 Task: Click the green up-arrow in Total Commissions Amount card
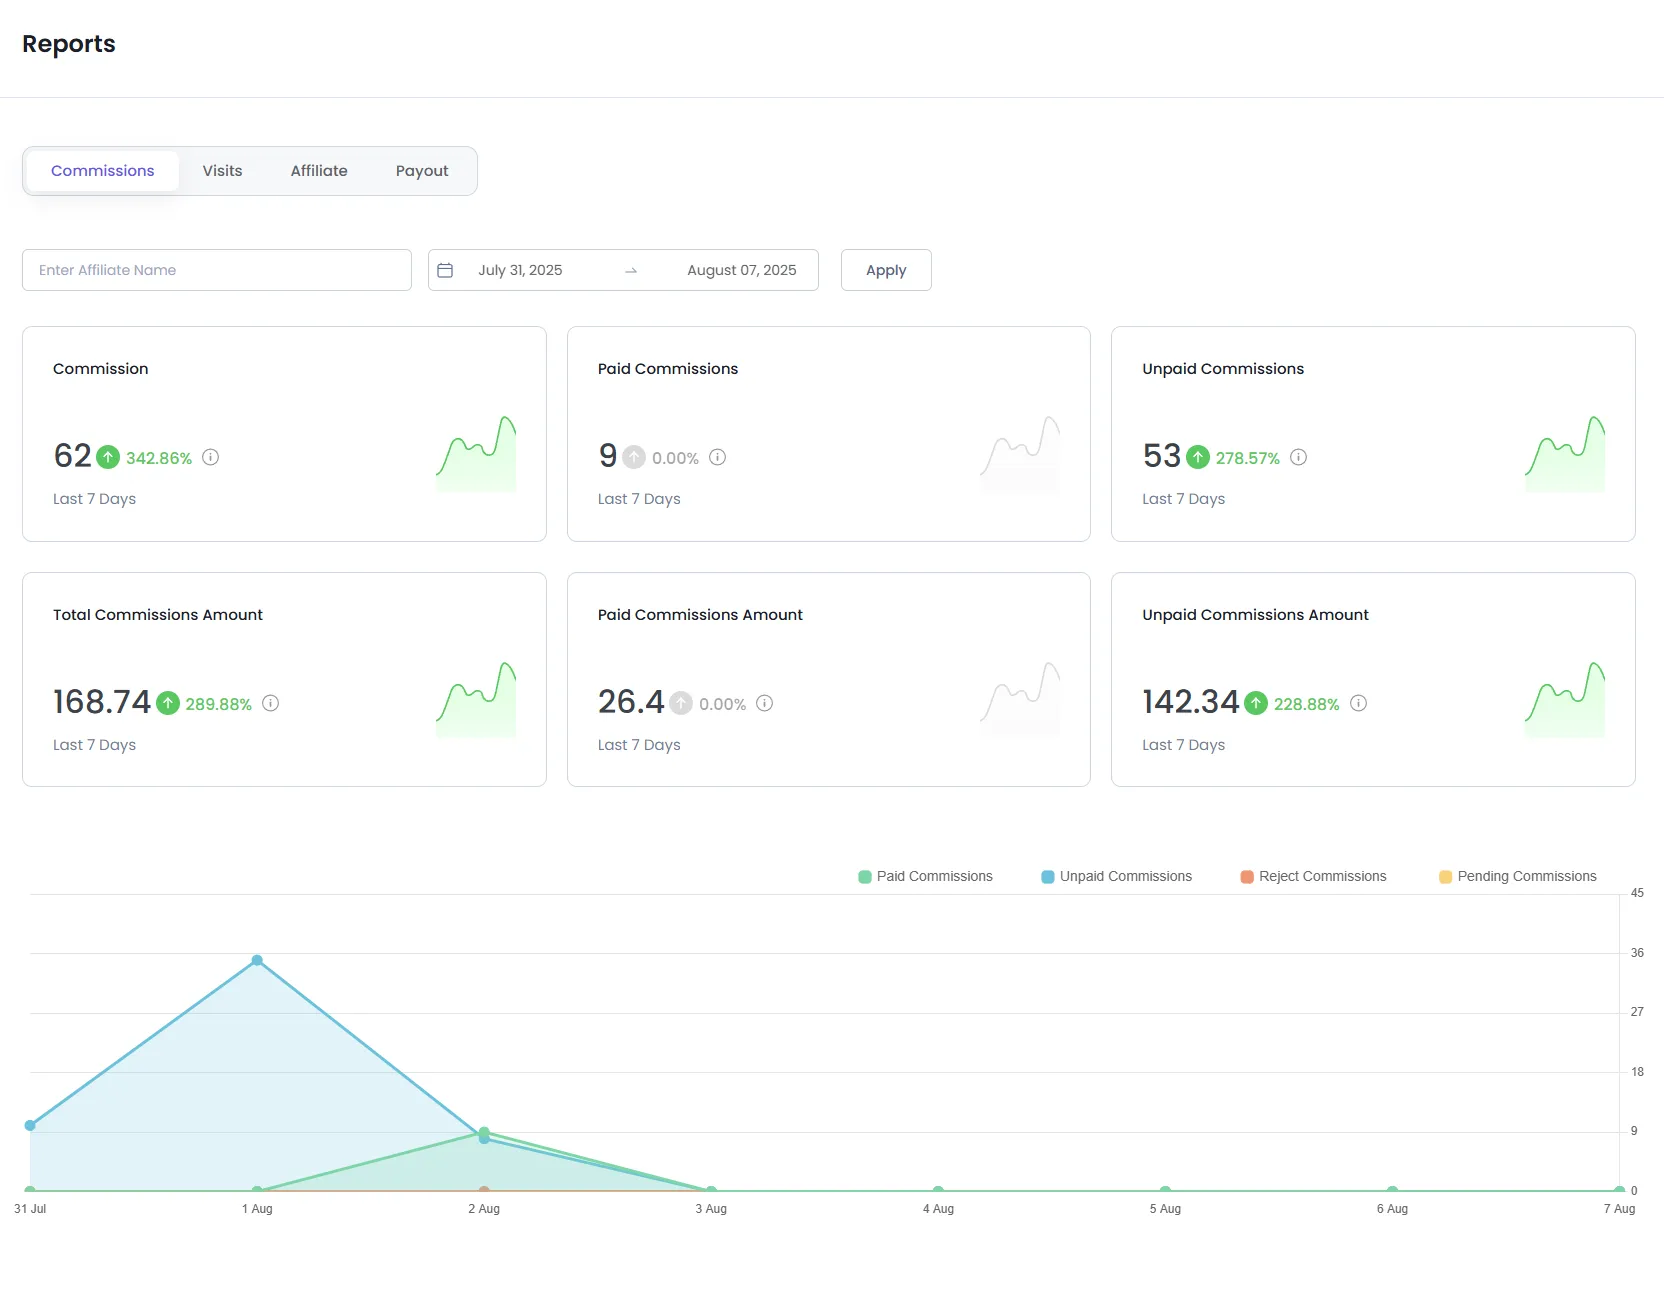click(x=168, y=703)
